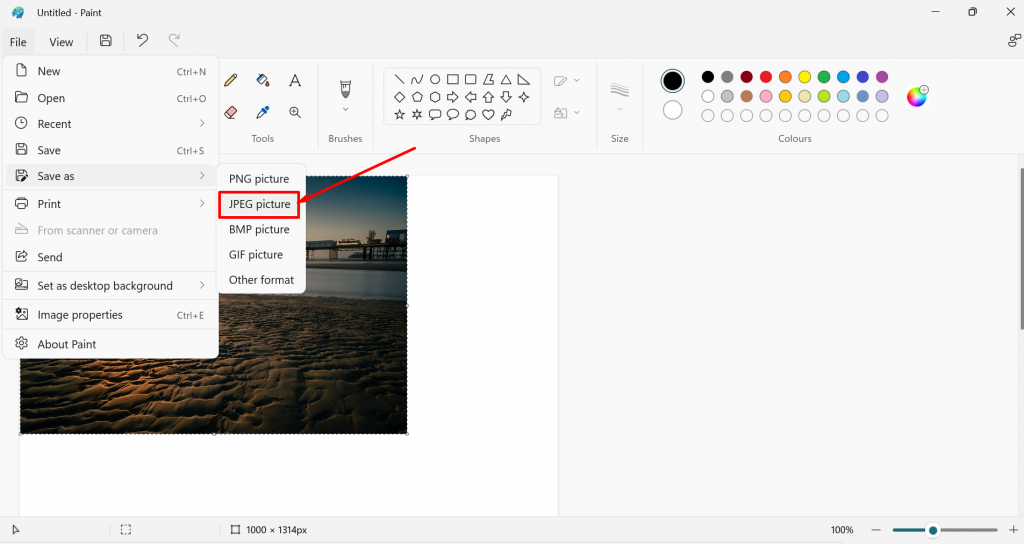The width and height of the screenshot is (1024, 544).
Task: Select the Magnifier tool
Action: tap(295, 113)
